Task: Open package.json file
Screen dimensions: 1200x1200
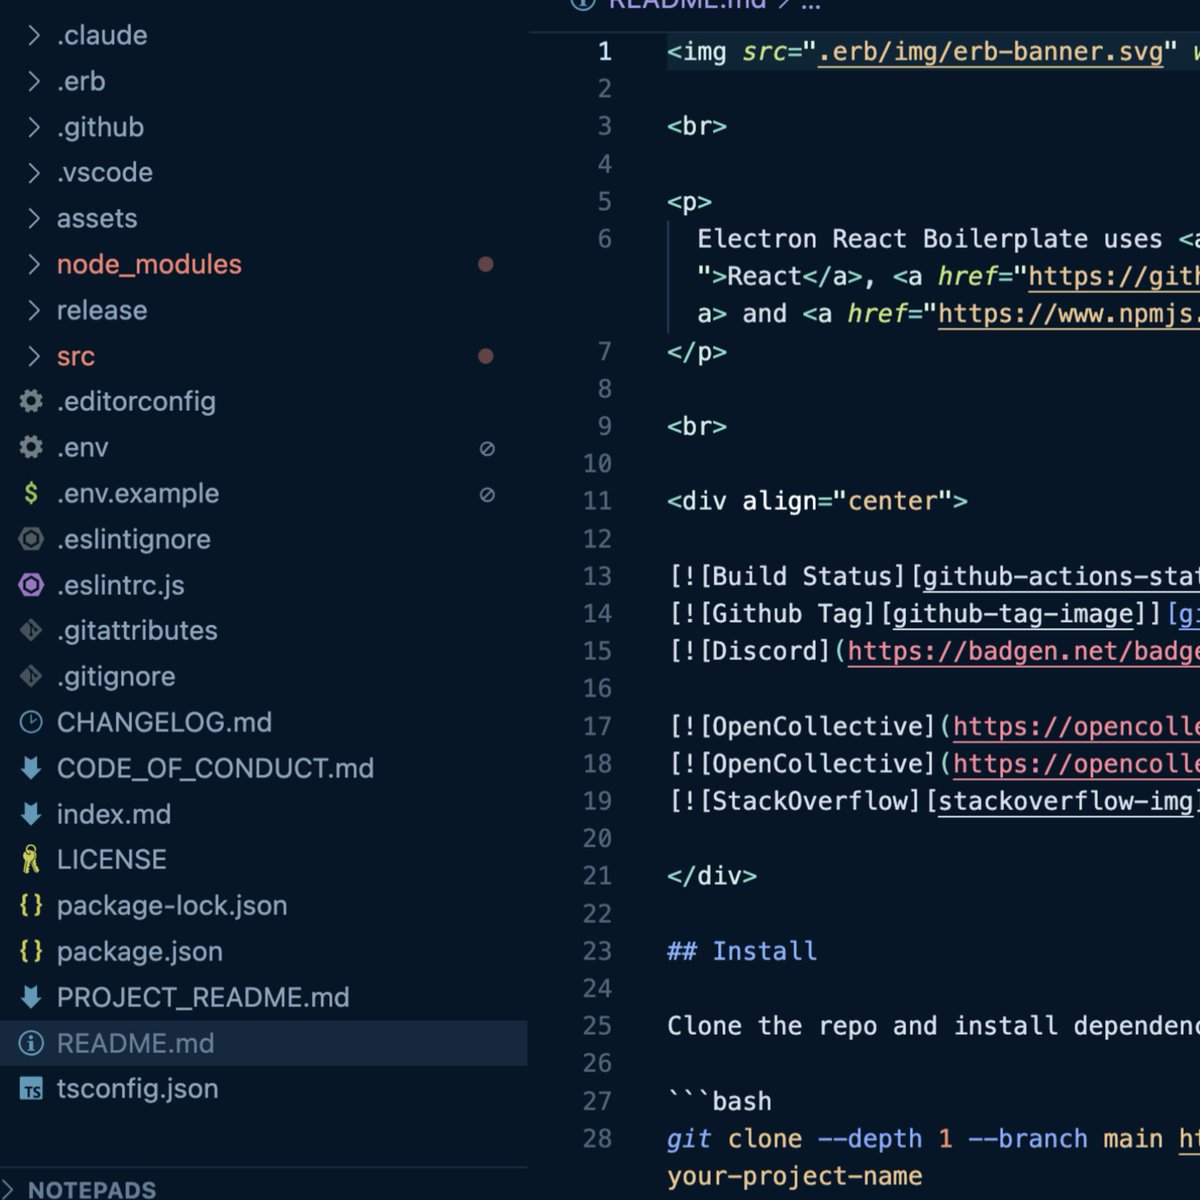Action: 140,952
